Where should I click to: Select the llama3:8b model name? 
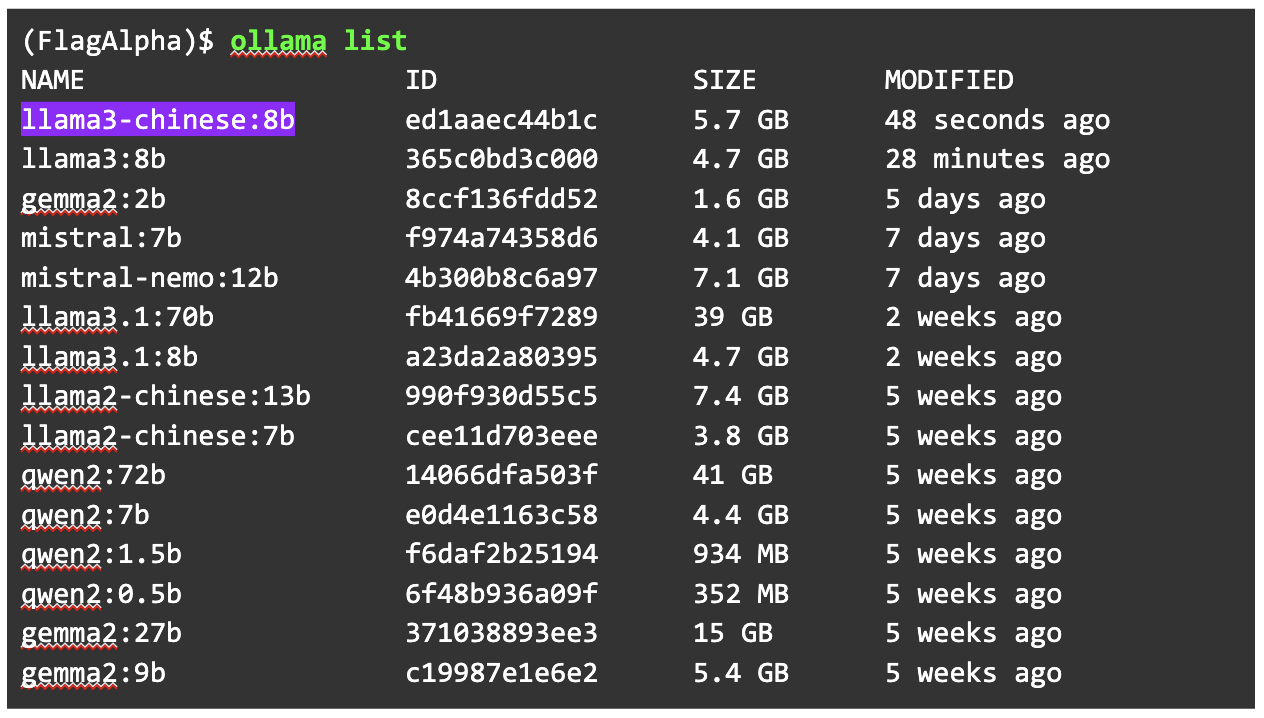(x=93, y=159)
